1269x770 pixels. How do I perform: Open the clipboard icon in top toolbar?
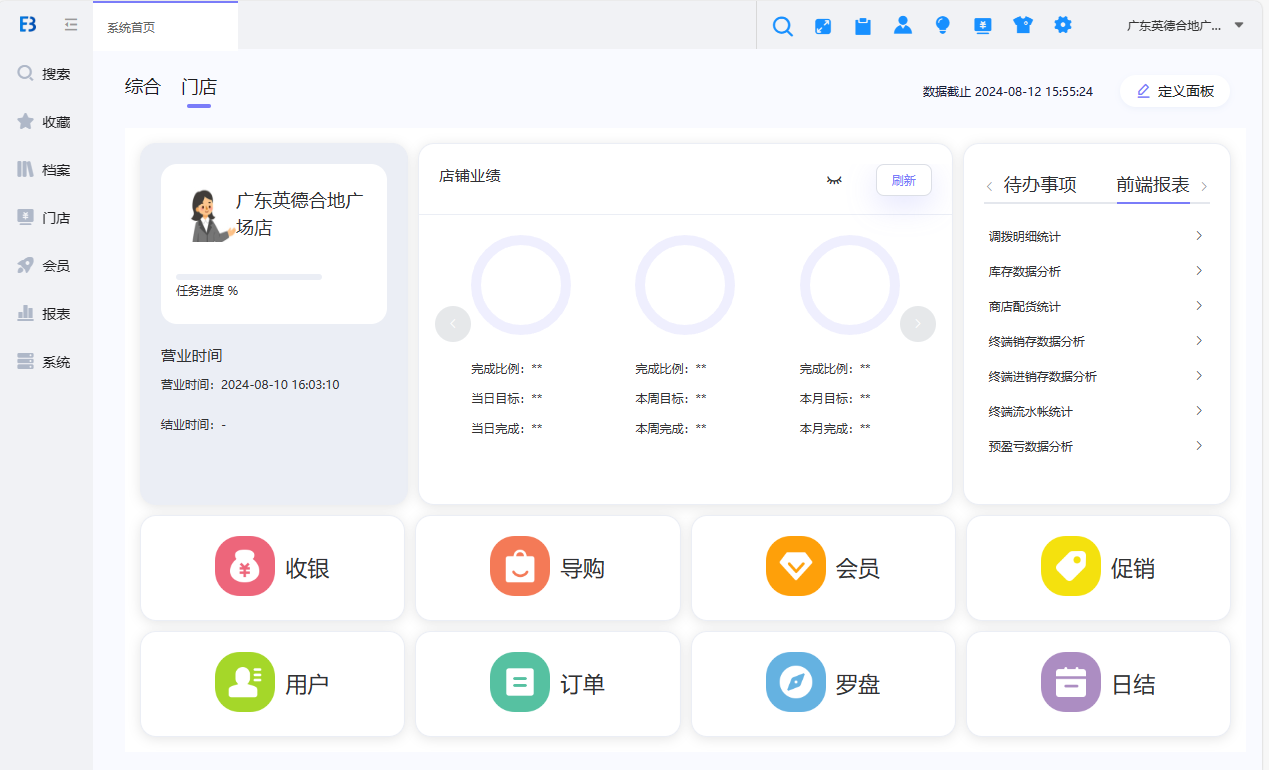point(862,27)
